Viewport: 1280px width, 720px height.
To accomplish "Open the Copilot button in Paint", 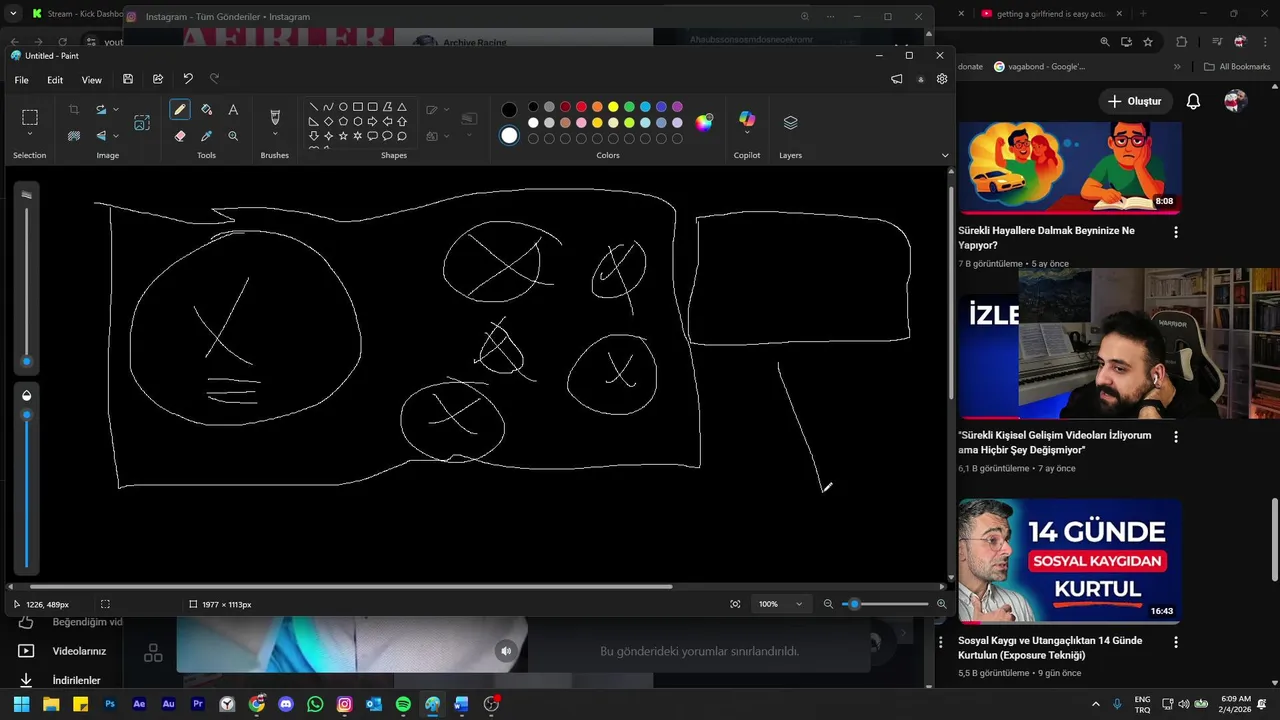I will (x=747, y=120).
